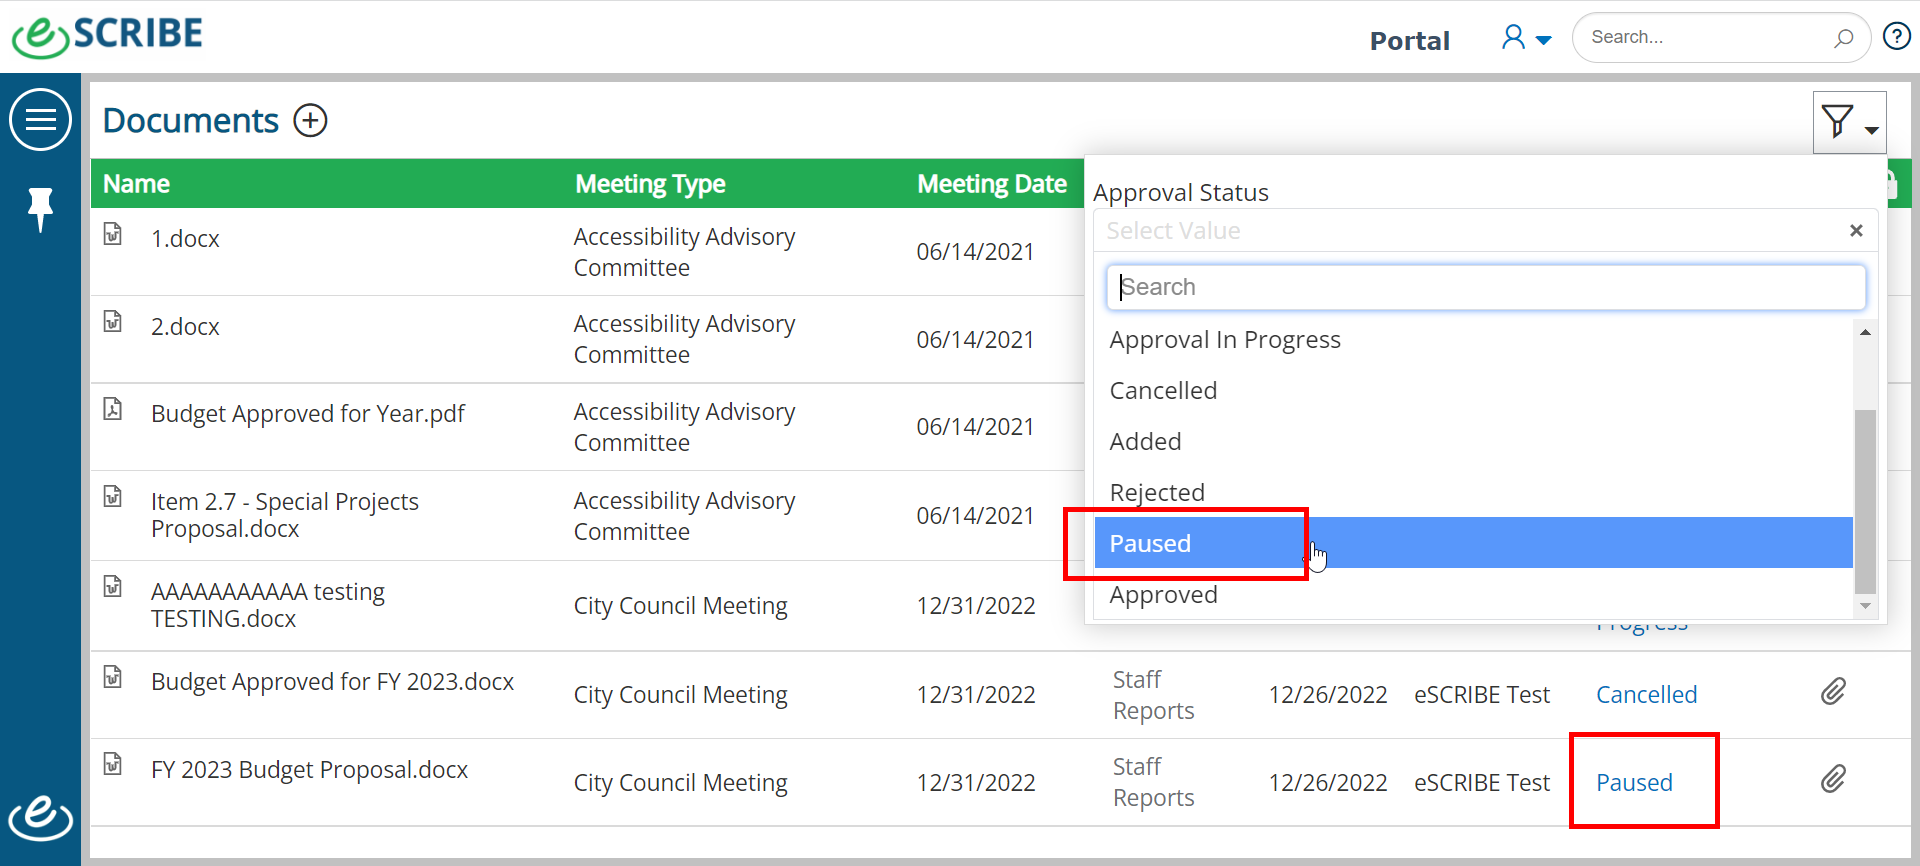Go to Portal link
The height and width of the screenshot is (866, 1920).
click(x=1409, y=41)
